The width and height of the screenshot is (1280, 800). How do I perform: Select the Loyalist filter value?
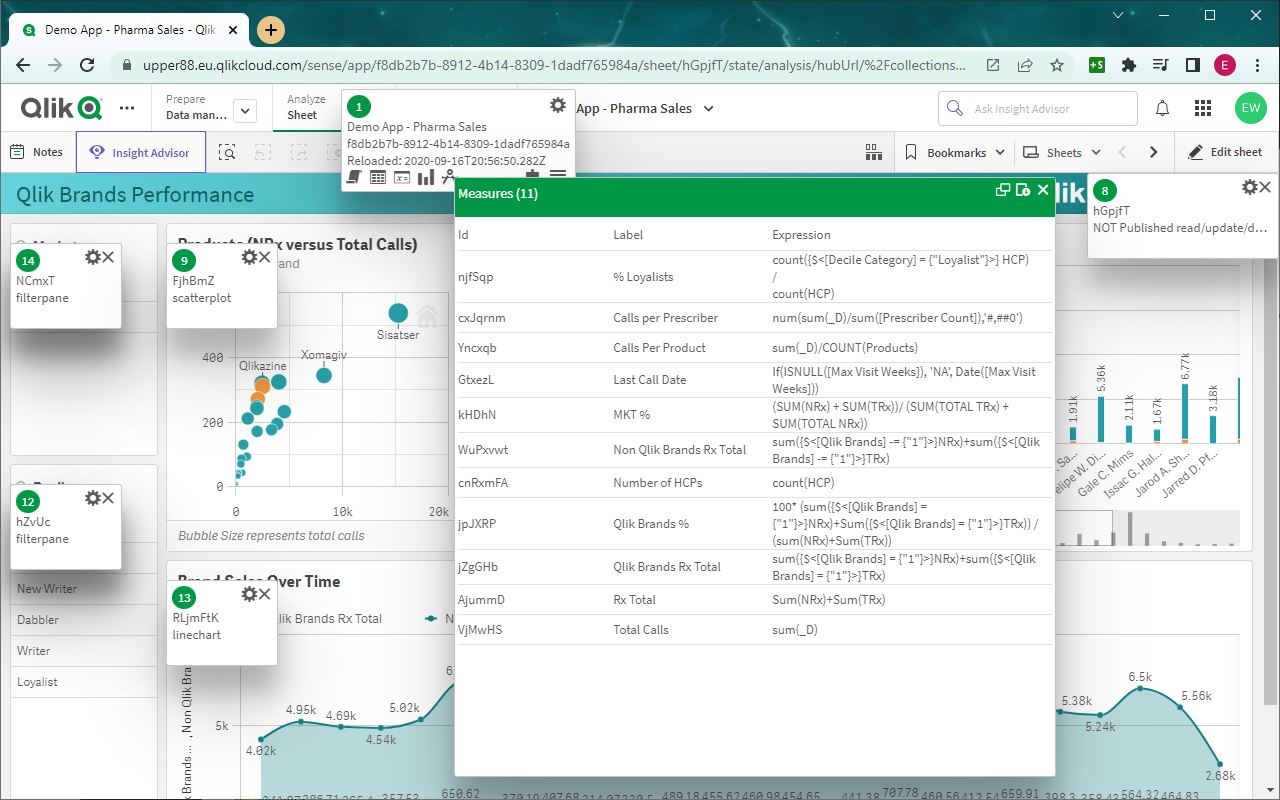coord(37,682)
